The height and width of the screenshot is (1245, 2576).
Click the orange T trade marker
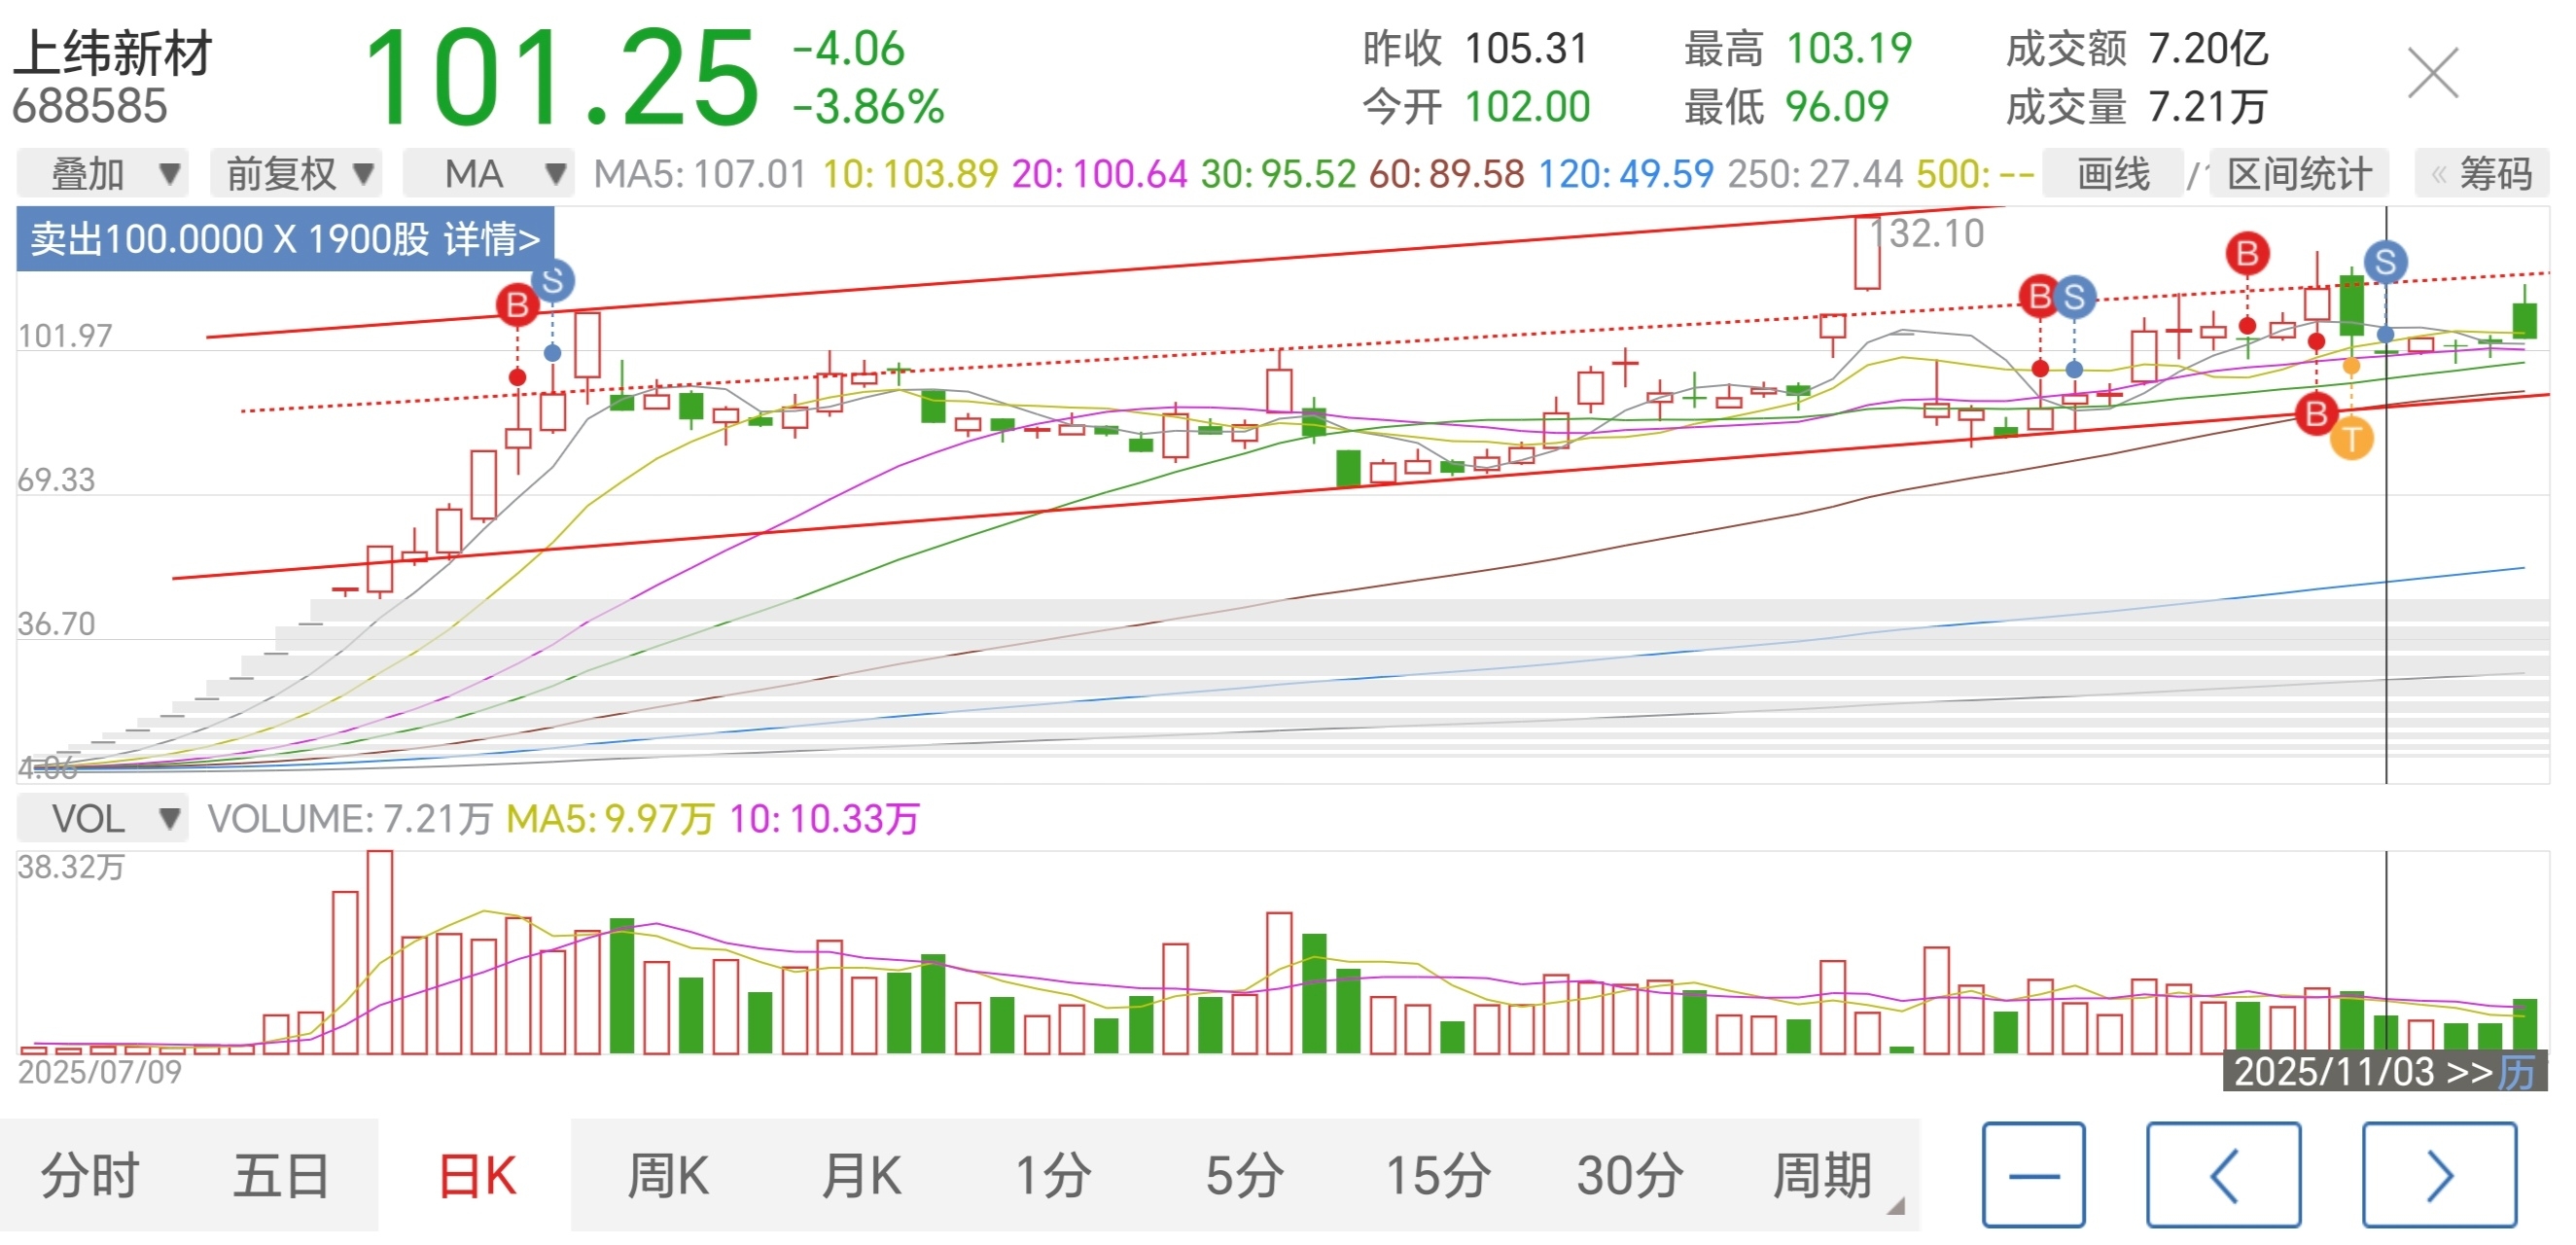click(2351, 439)
